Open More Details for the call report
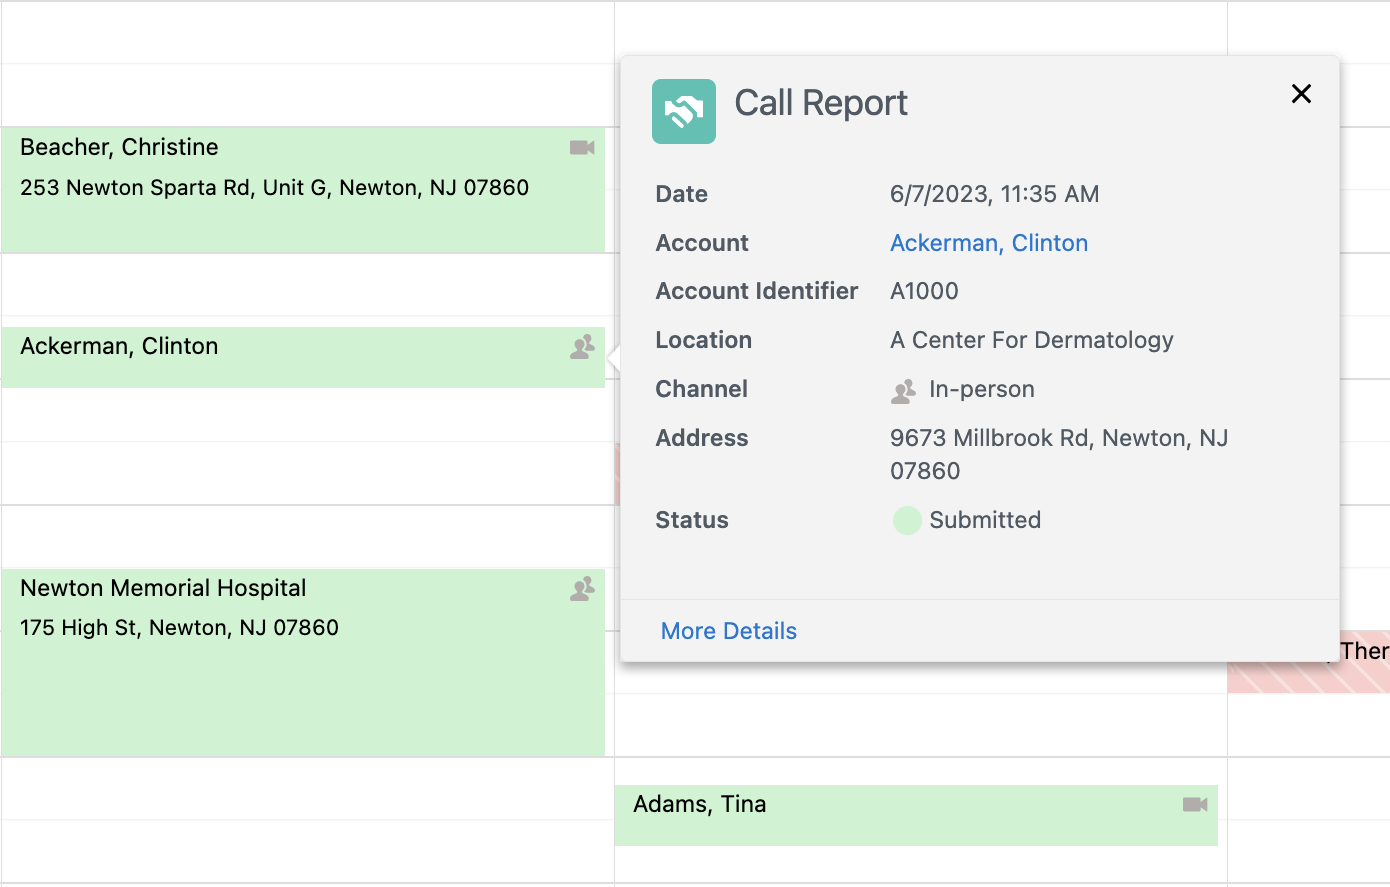This screenshot has width=1390, height=887. click(x=728, y=631)
